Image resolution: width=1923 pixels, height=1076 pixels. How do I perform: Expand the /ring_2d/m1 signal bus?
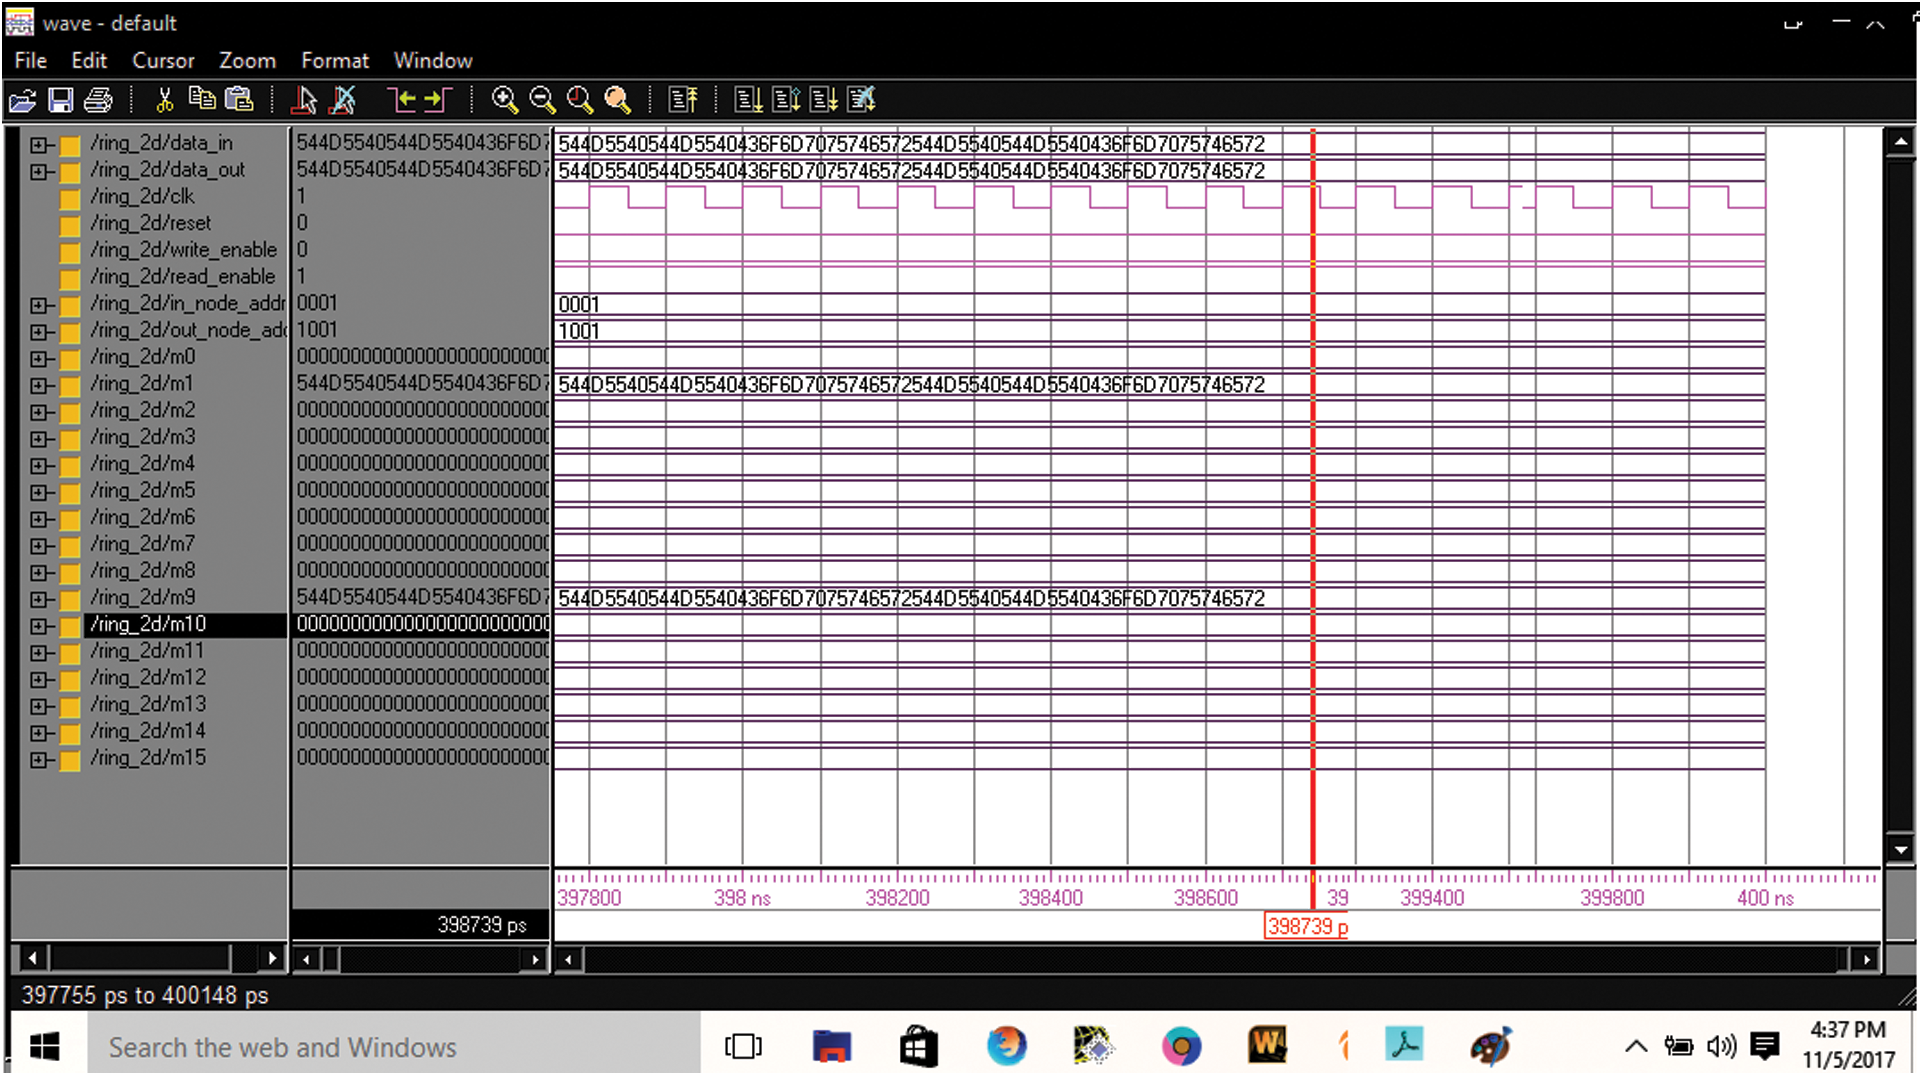(x=38, y=385)
